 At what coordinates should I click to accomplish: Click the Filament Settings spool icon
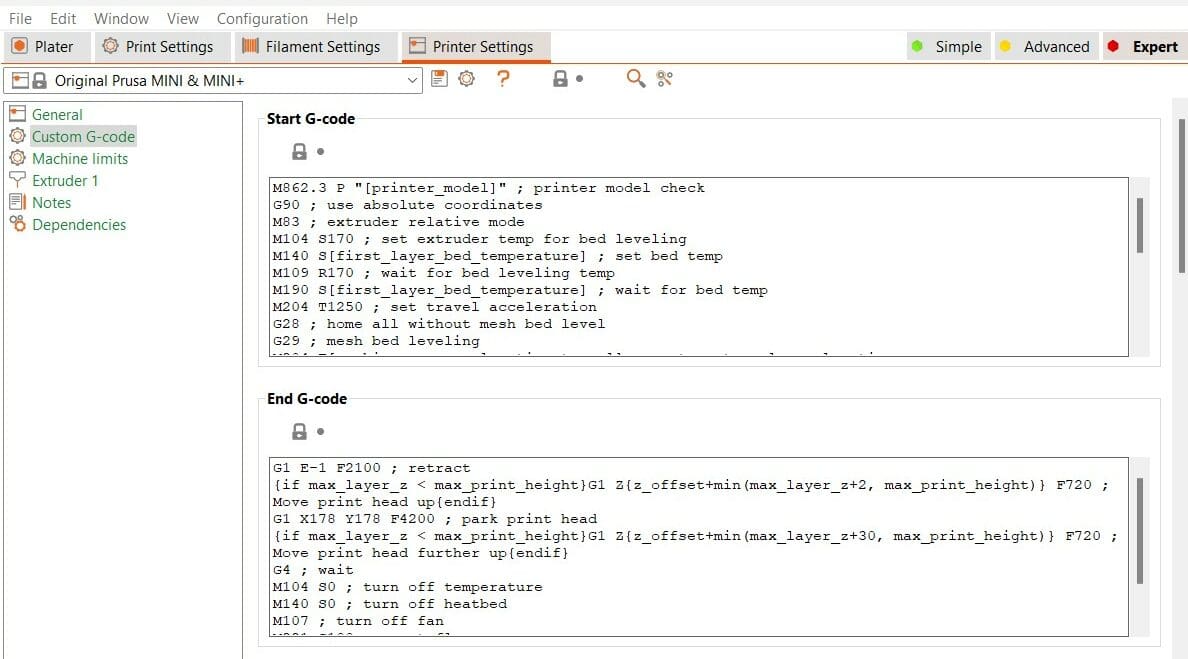click(250, 46)
